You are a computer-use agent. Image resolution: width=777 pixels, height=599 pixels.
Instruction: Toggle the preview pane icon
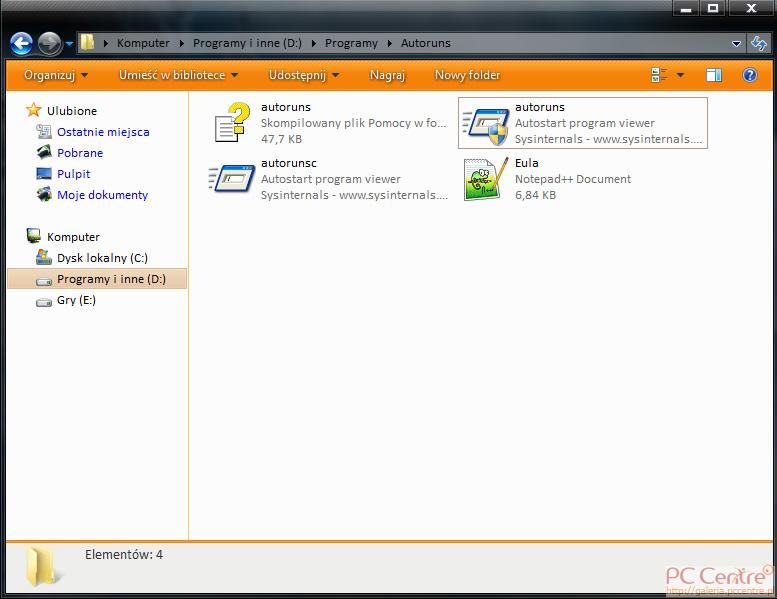714,75
